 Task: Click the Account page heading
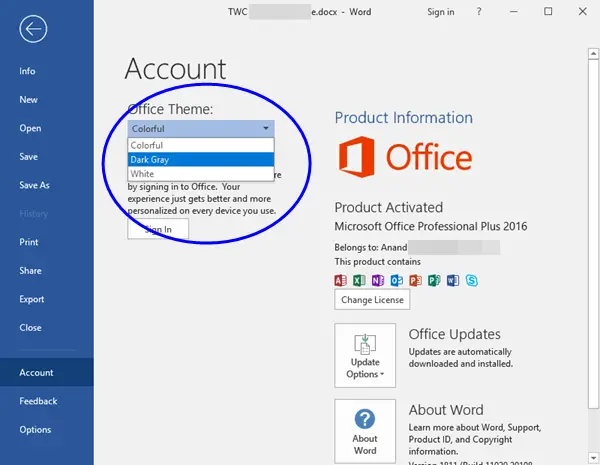click(176, 69)
